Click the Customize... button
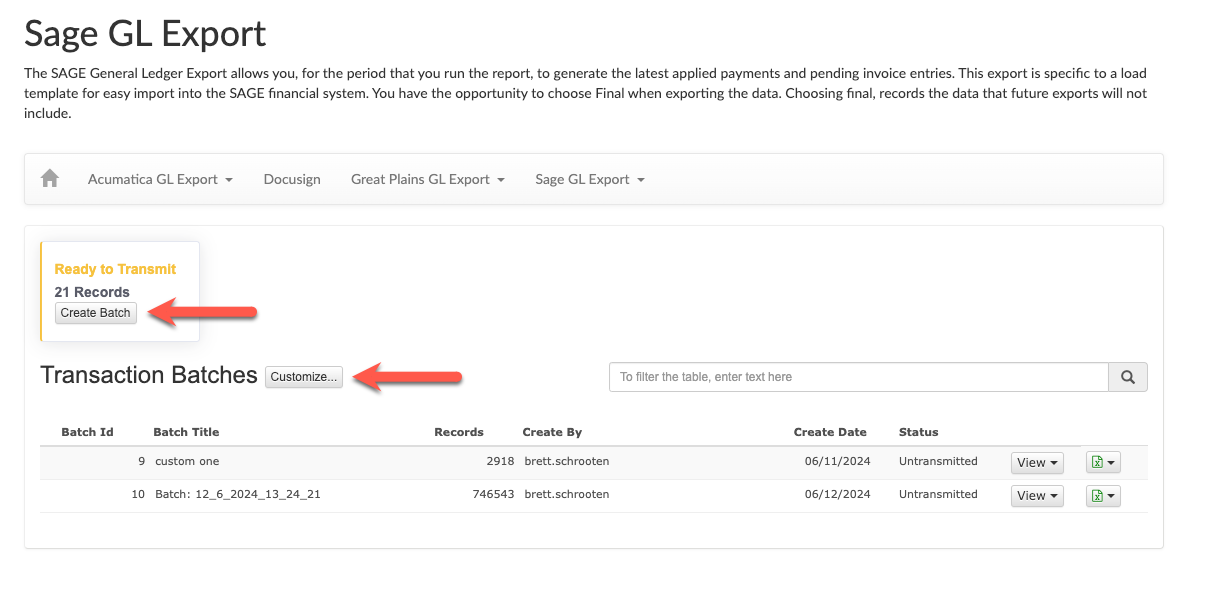 (x=304, y=377)
